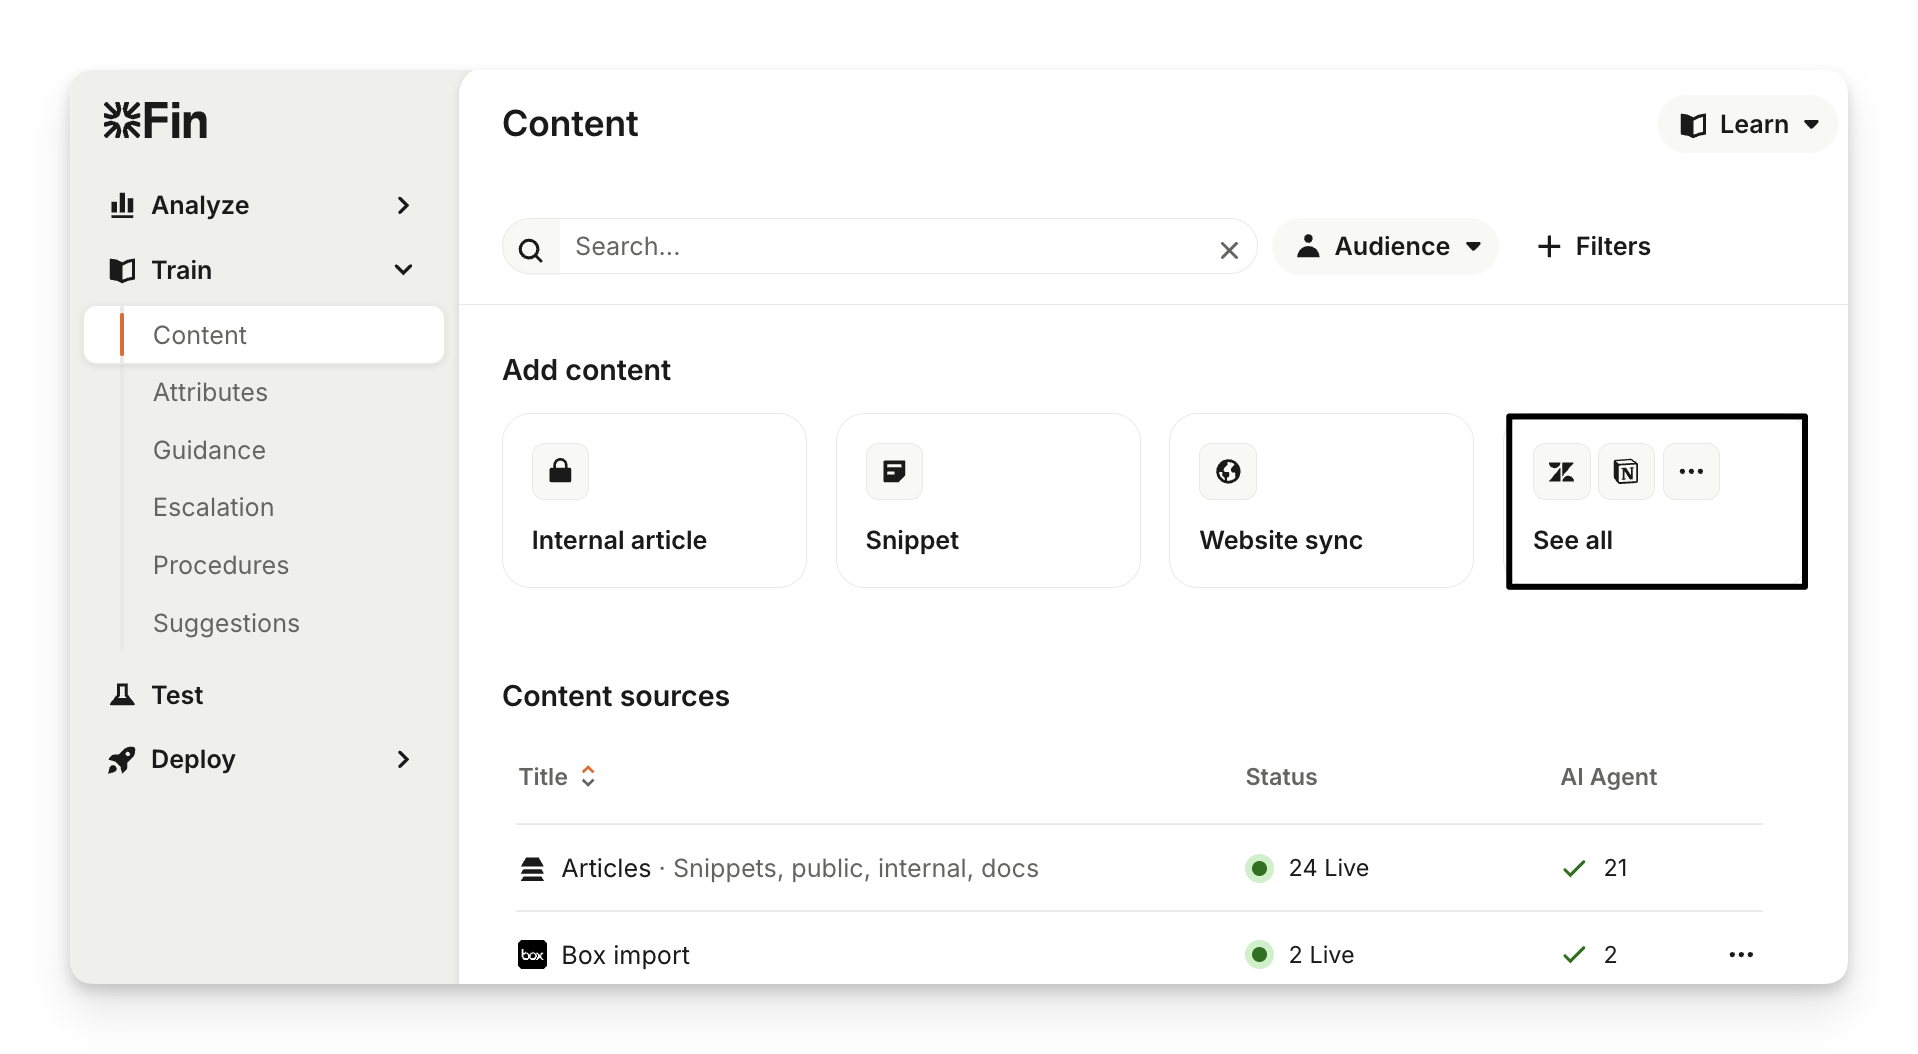Click the Notion icon in See all card
Image resolution: width=1918 pixels, height=1054 pixels.
click(1626, 472)
